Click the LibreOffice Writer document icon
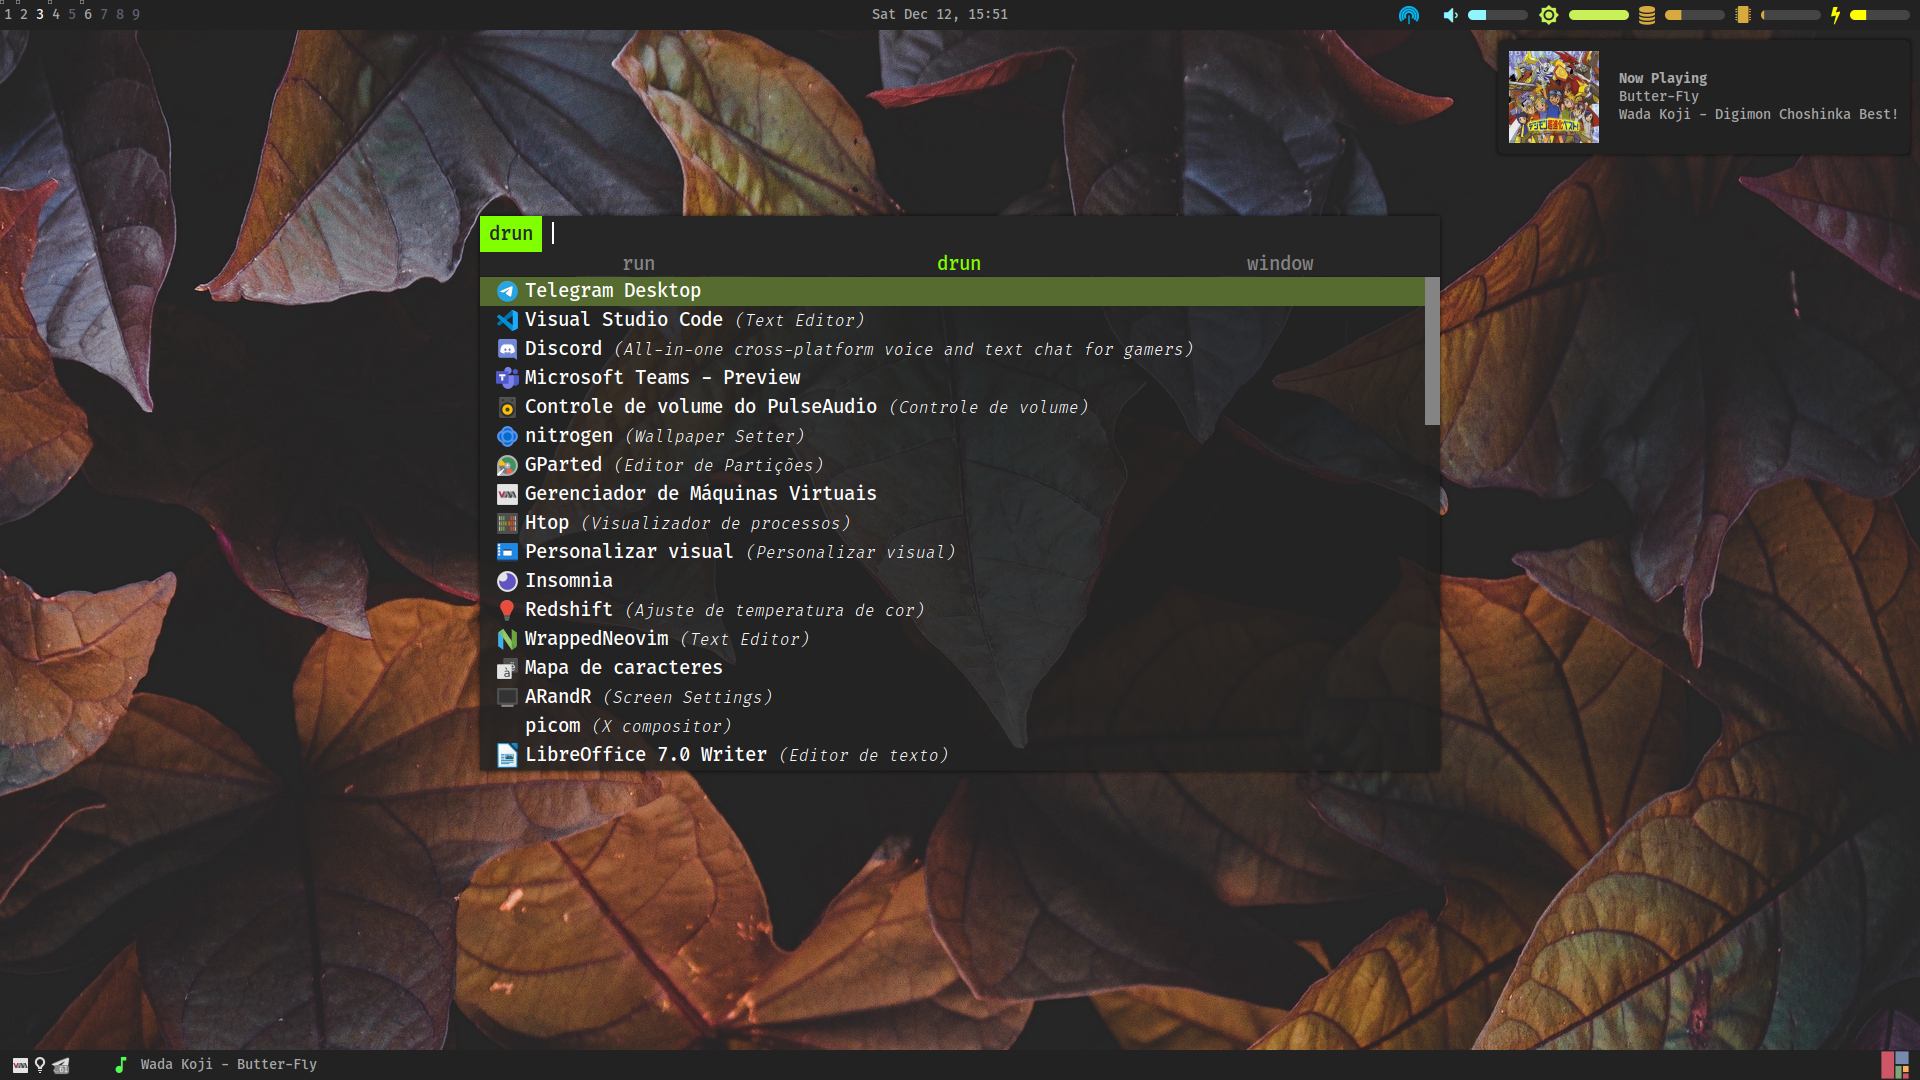 (x=507, y=755)
